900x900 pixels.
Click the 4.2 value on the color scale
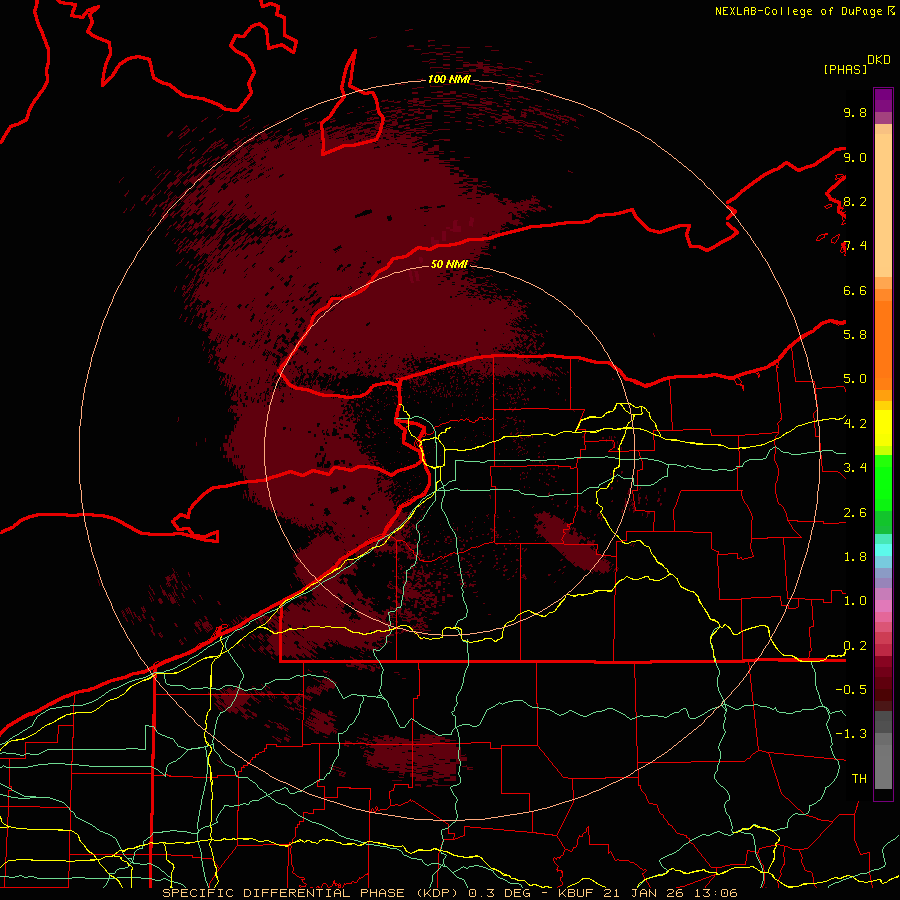(x=855, y=424)
